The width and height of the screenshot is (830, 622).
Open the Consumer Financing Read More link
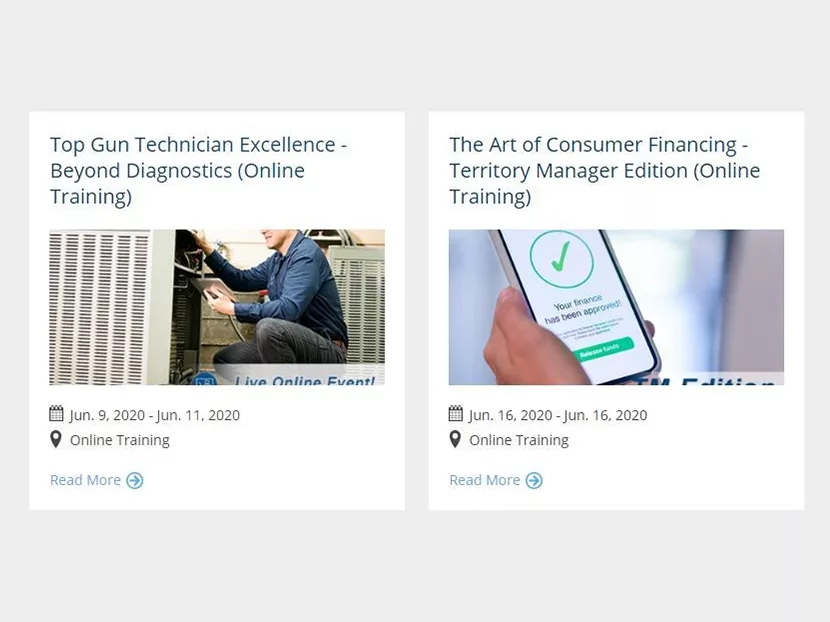coord(484,480)
